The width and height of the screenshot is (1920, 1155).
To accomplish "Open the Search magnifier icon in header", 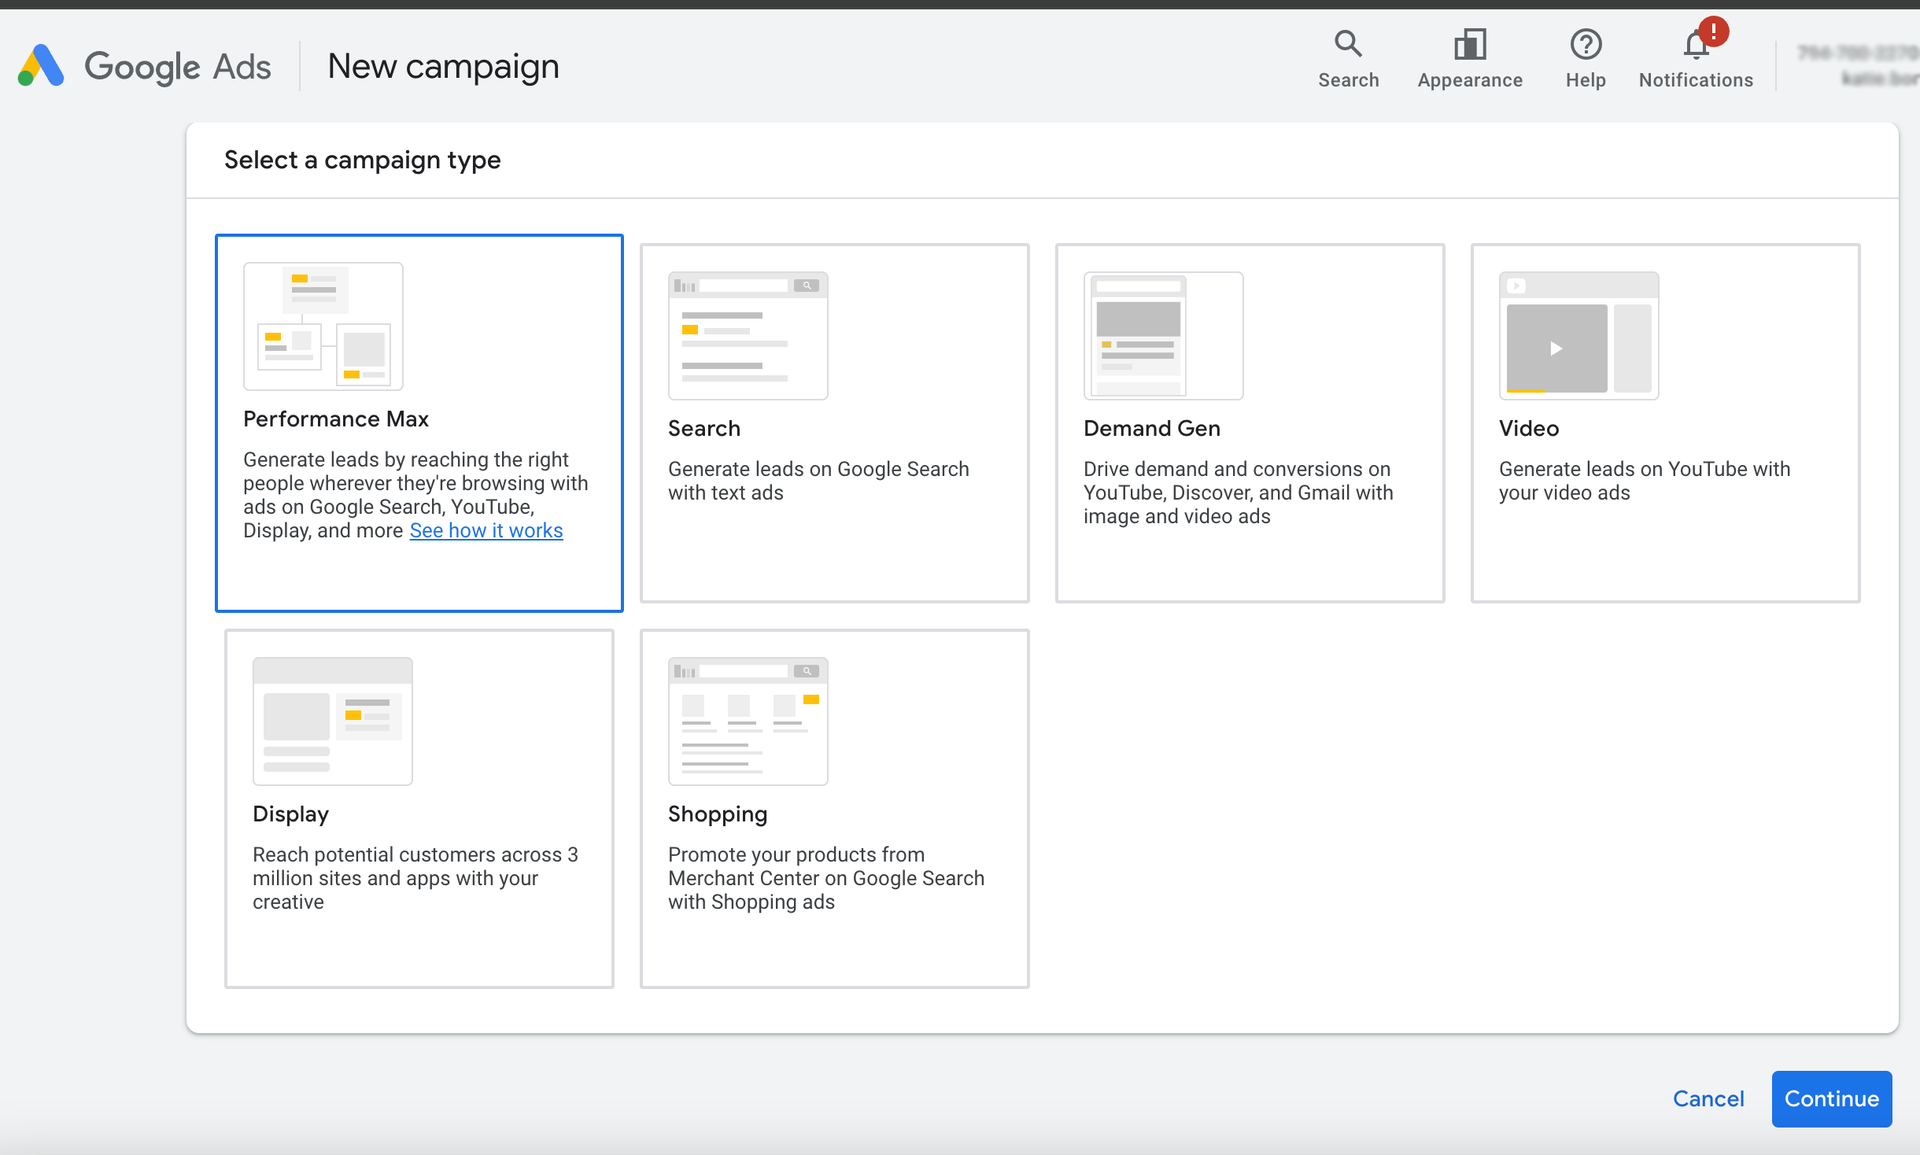I will [x=1348, y=44].
